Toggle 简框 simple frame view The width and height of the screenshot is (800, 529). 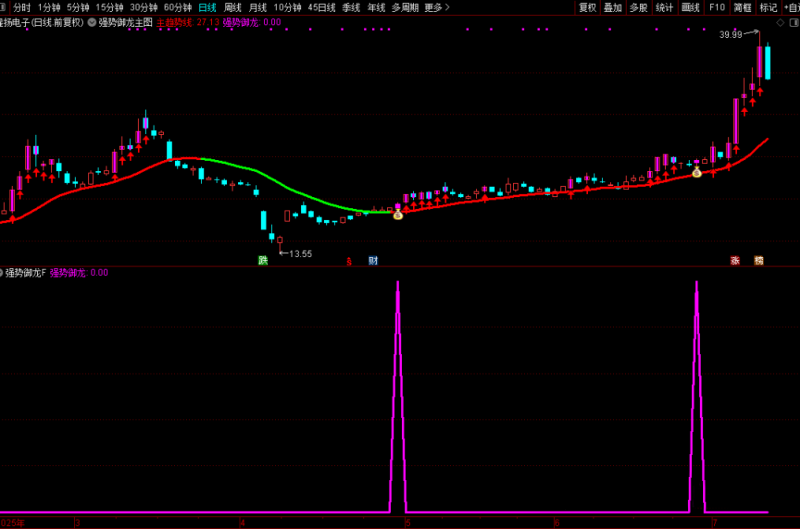coord(742,7)
